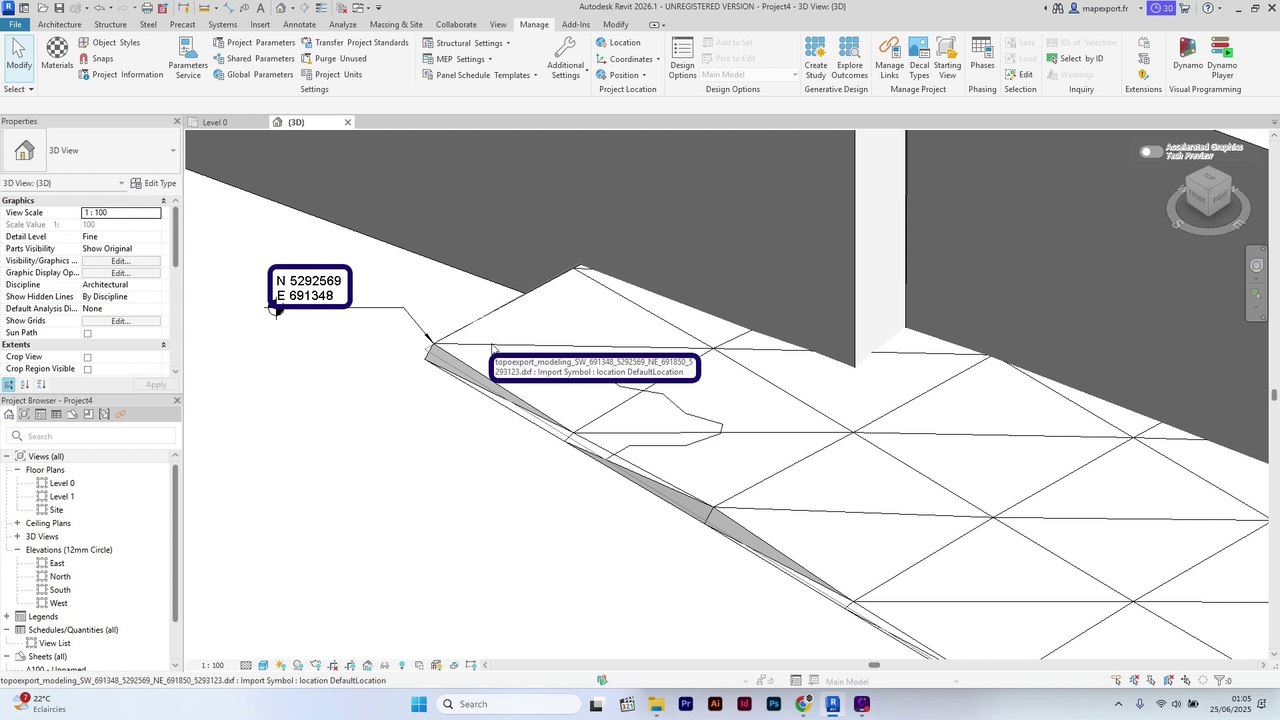1280x720 pixels.
Task: Set the Starting View
Action: (x=947, y=58)
